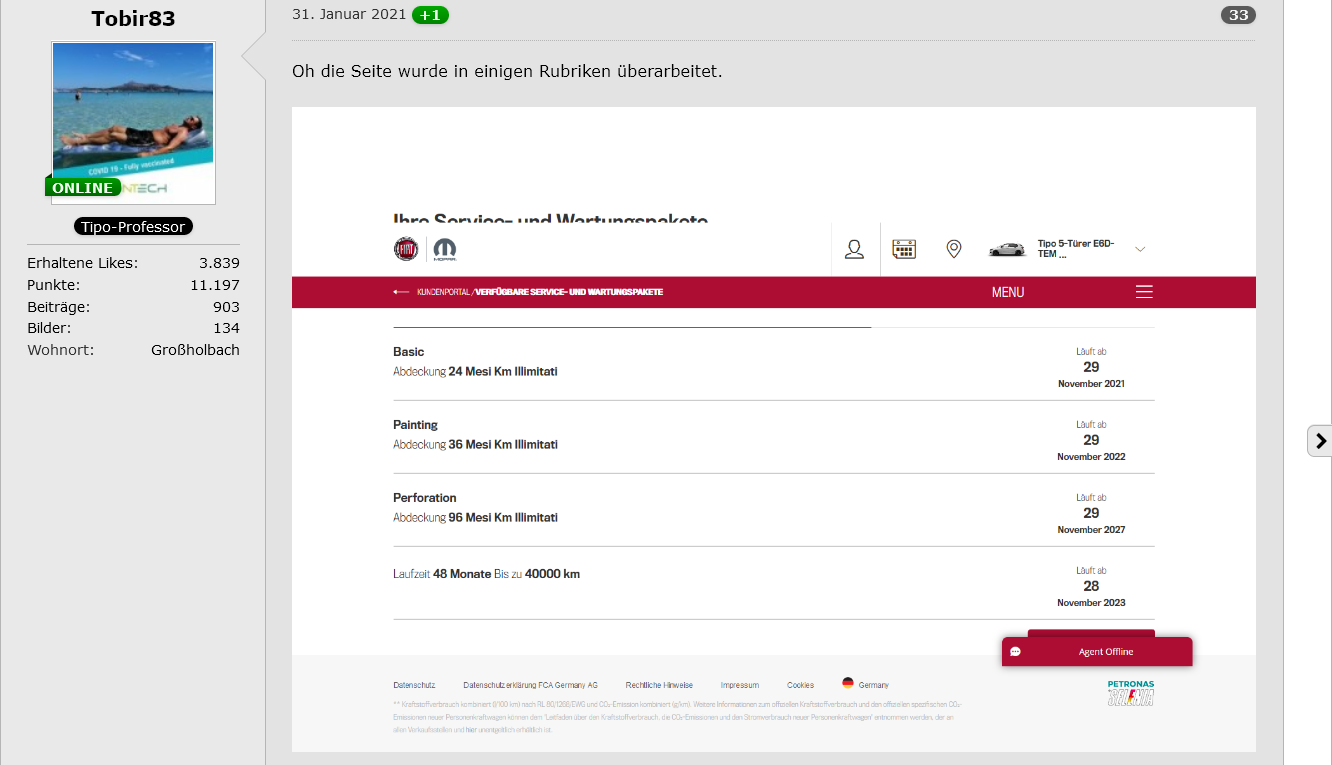The height and width of the screenshot is (765, 1332).
Task: Open the user account profile icon
Action: click(854, 249)
